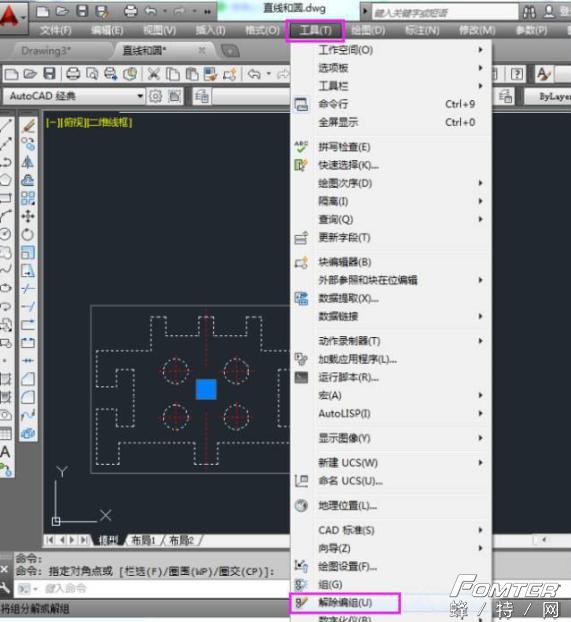Click 更新字段(T) menu entry

tap(391, 238)
